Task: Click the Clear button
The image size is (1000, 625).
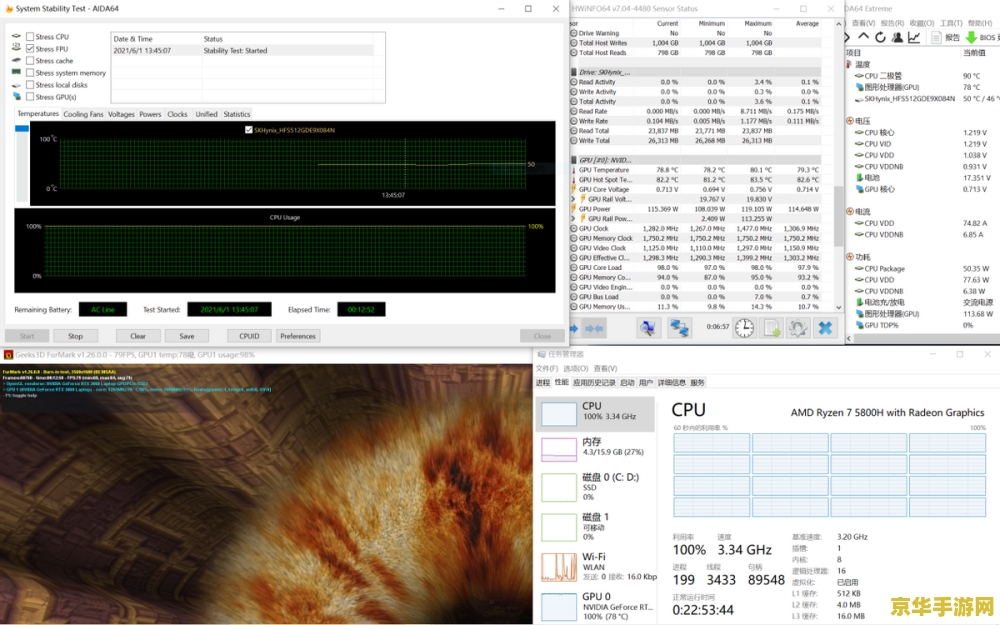Action: tap(138, 336)
